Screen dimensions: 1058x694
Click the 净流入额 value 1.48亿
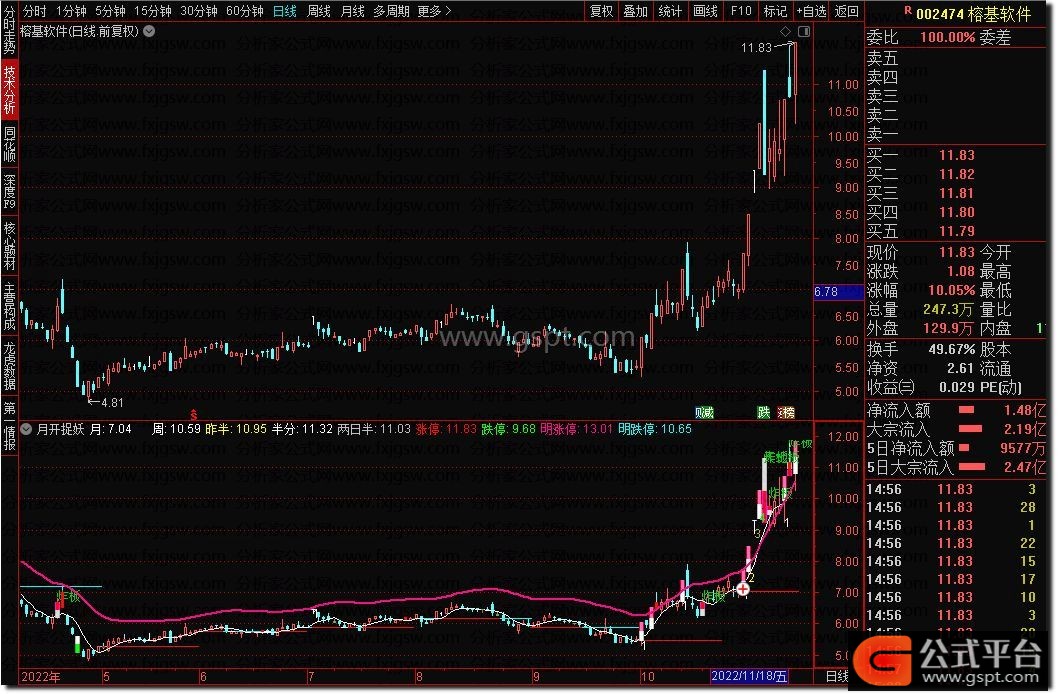pyautogui.click(x=1024, y=410)
